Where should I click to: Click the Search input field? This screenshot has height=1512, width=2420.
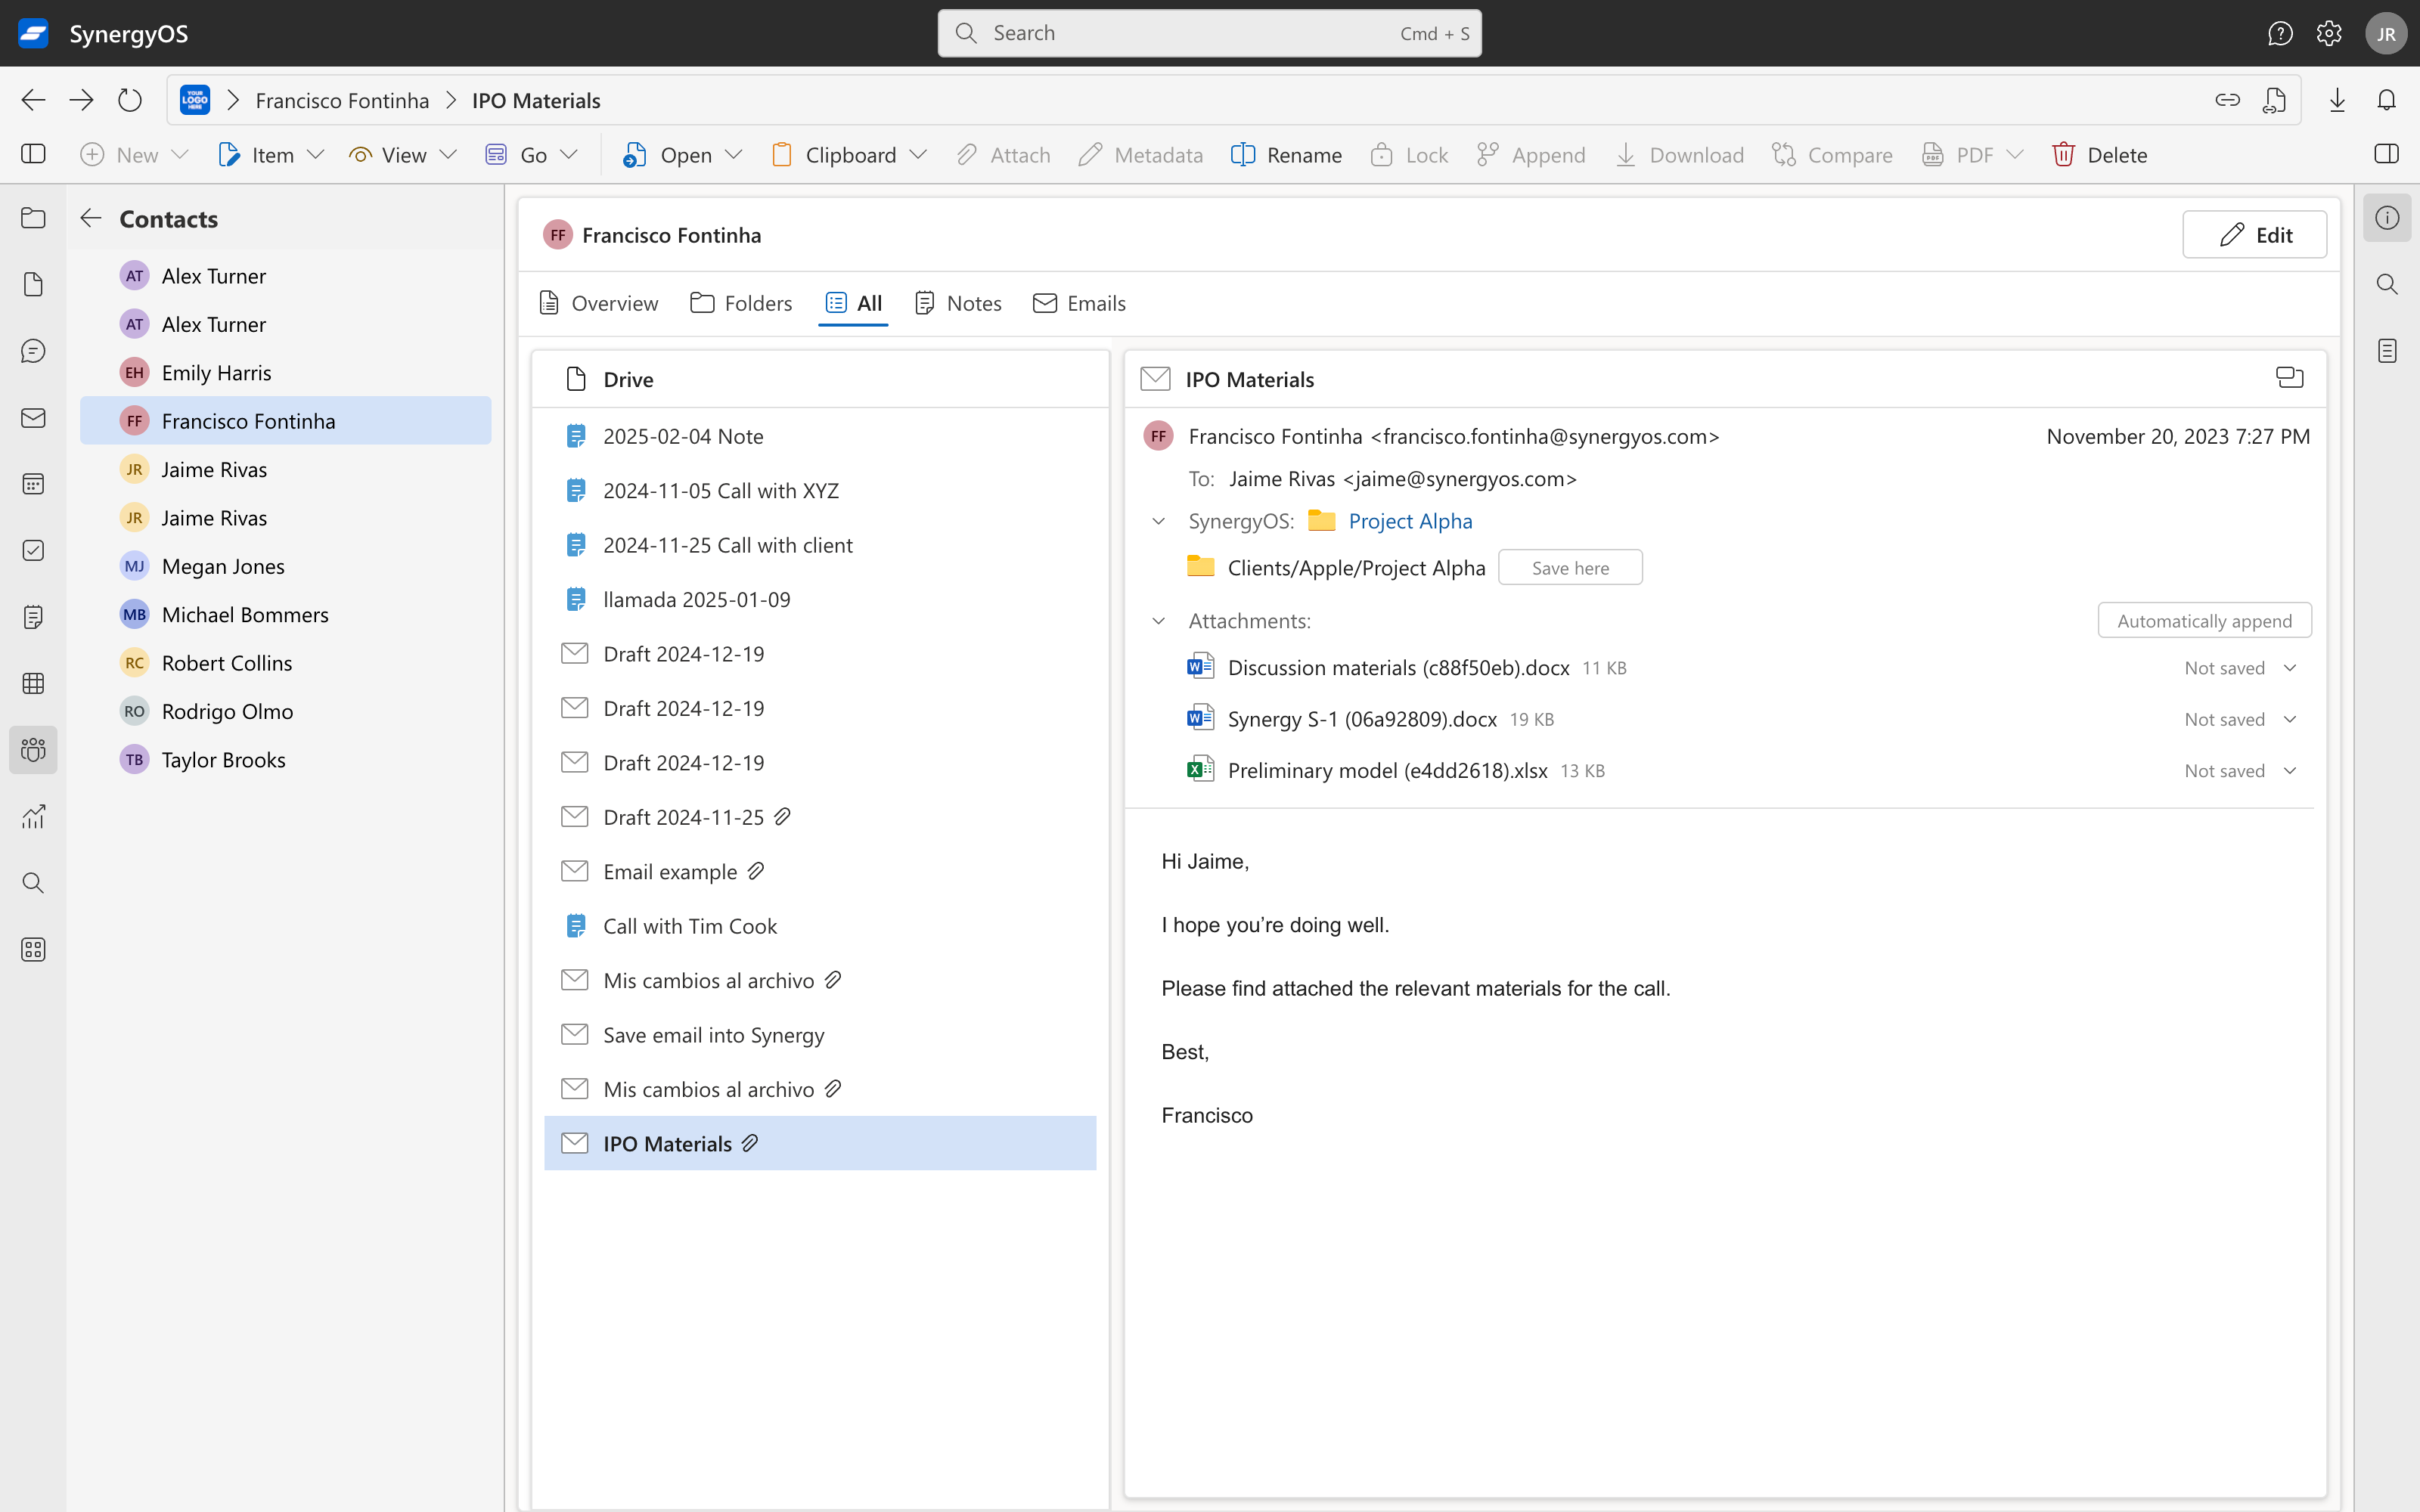coord(1209,33)
